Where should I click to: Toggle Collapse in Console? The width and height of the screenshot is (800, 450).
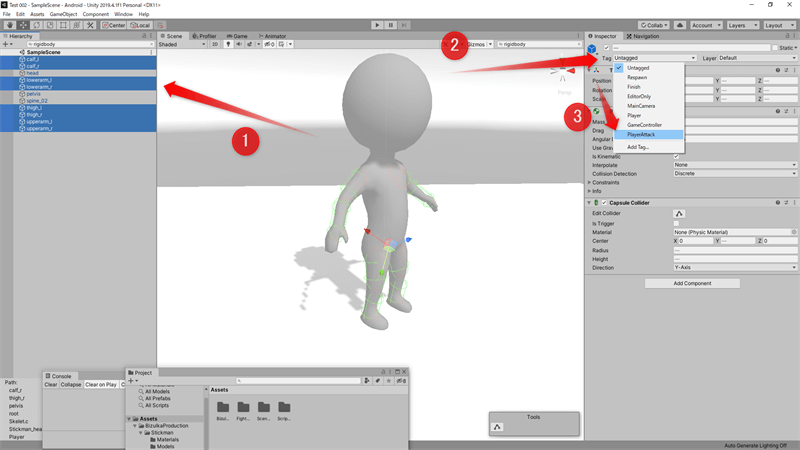click(71, 385)
